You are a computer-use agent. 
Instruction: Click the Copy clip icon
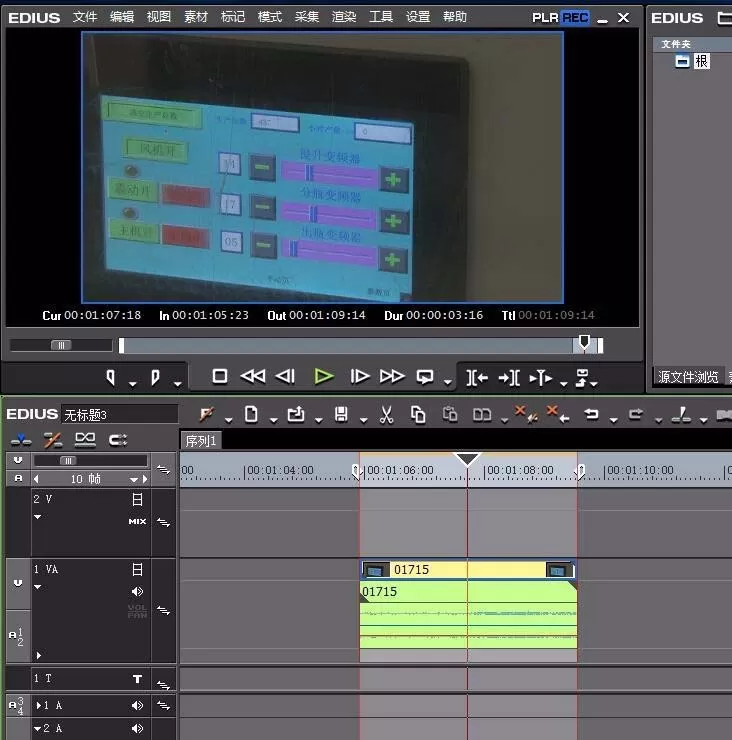click(418, 415)
